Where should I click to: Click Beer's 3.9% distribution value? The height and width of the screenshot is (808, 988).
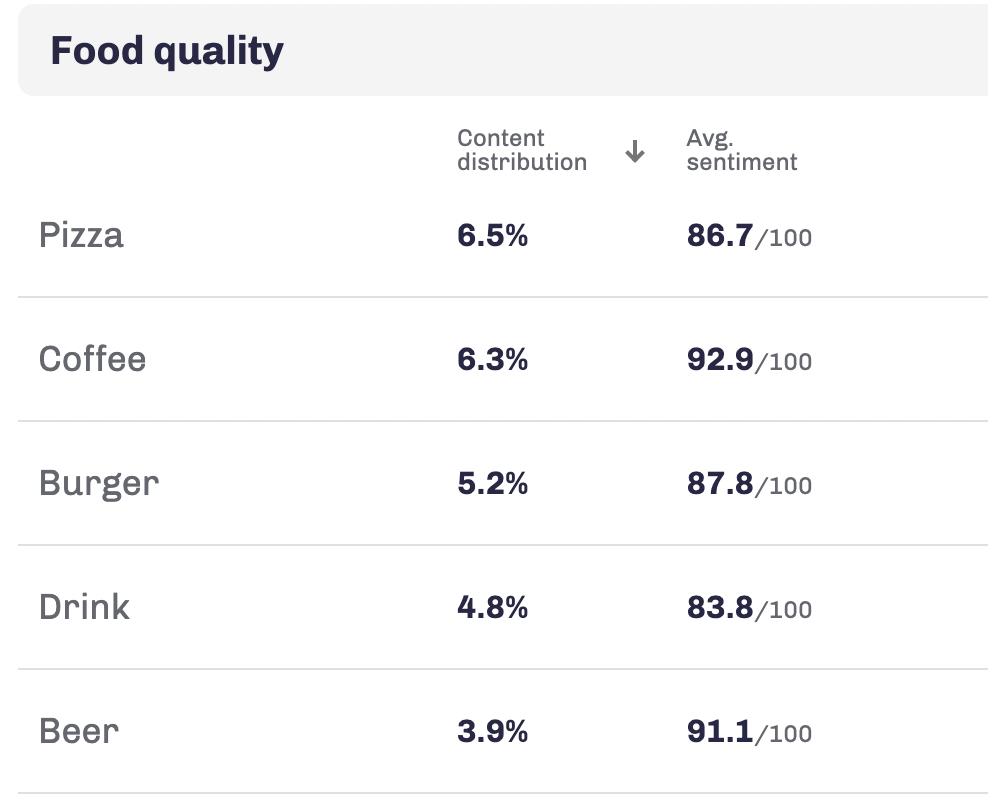coord(492,732)
